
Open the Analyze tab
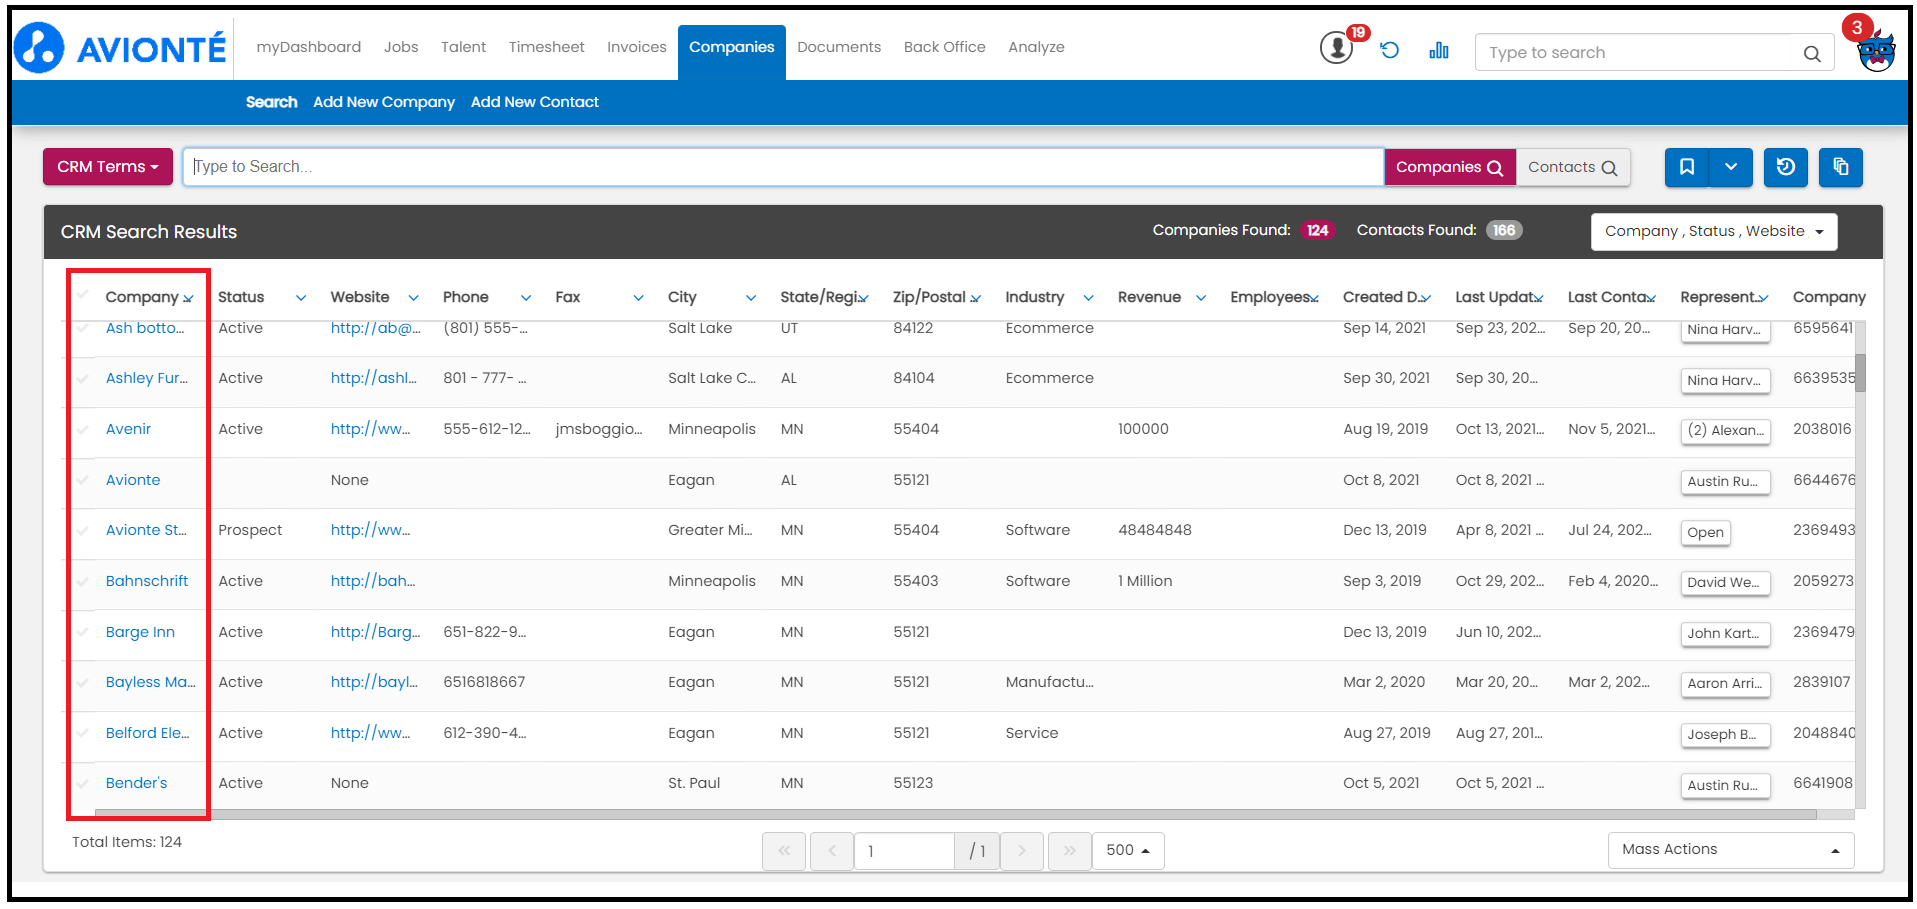(1036, 47)
